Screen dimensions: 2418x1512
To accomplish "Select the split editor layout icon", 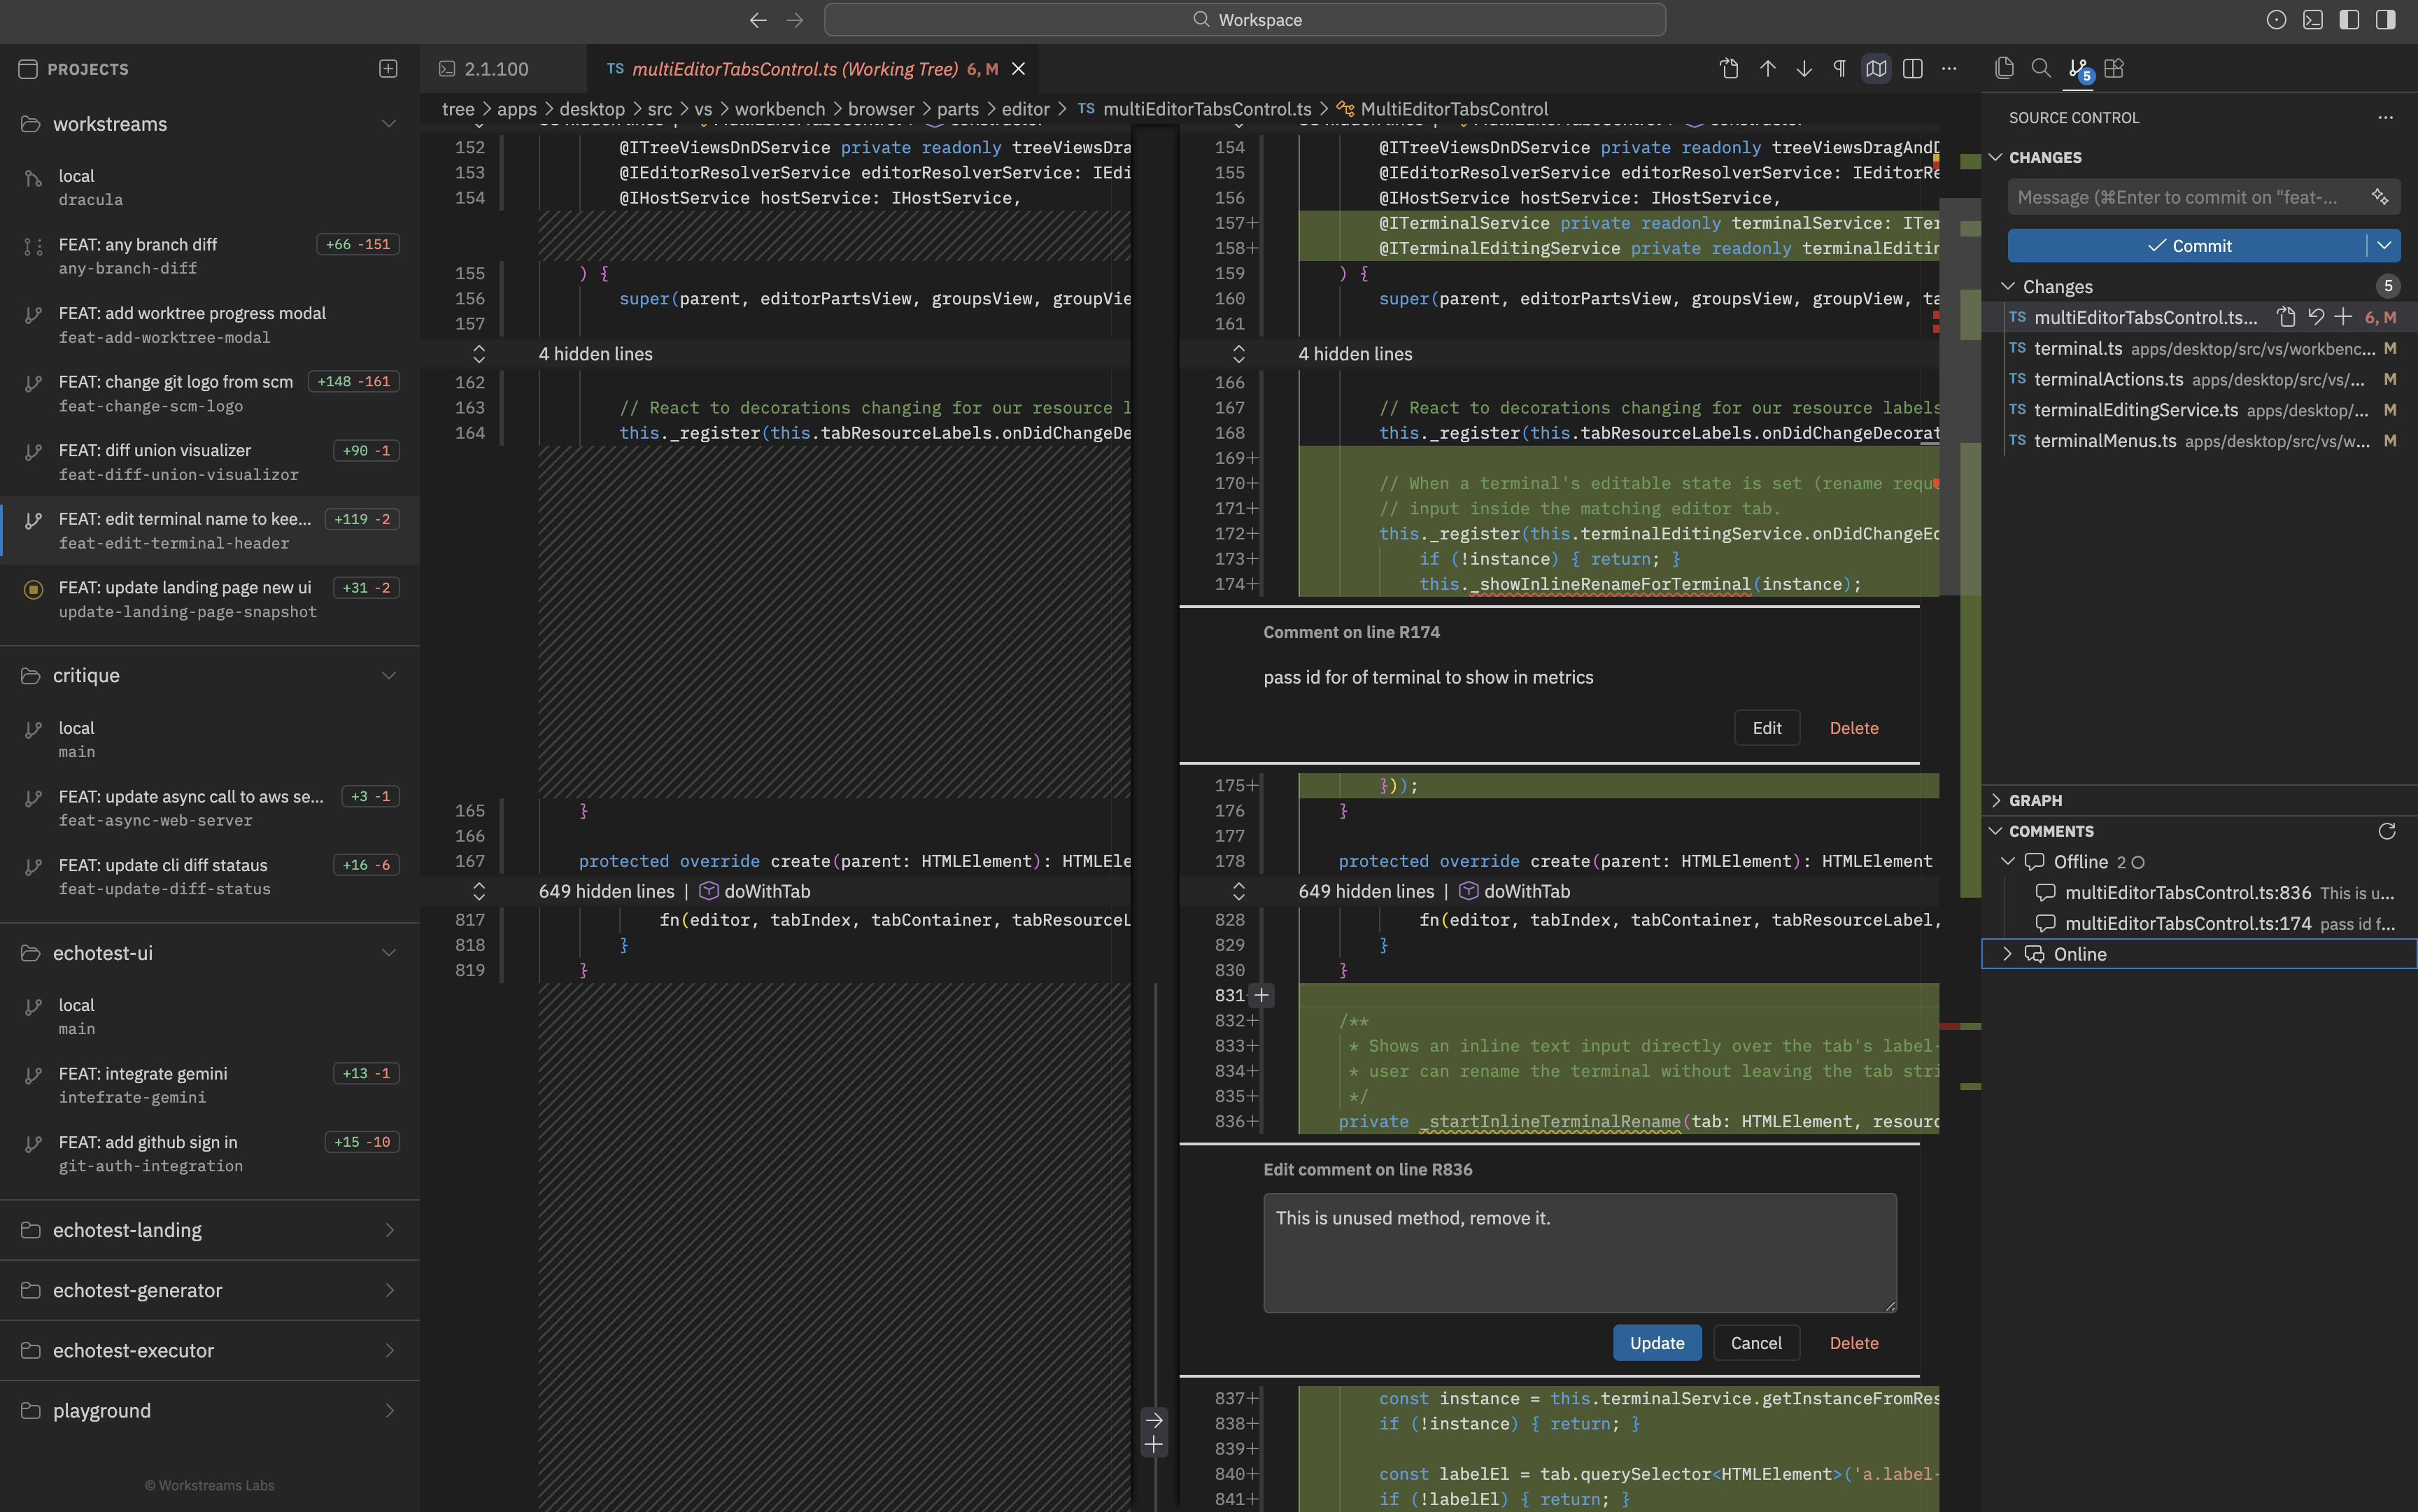I will pyautogui.click(x=1914, y=69).
